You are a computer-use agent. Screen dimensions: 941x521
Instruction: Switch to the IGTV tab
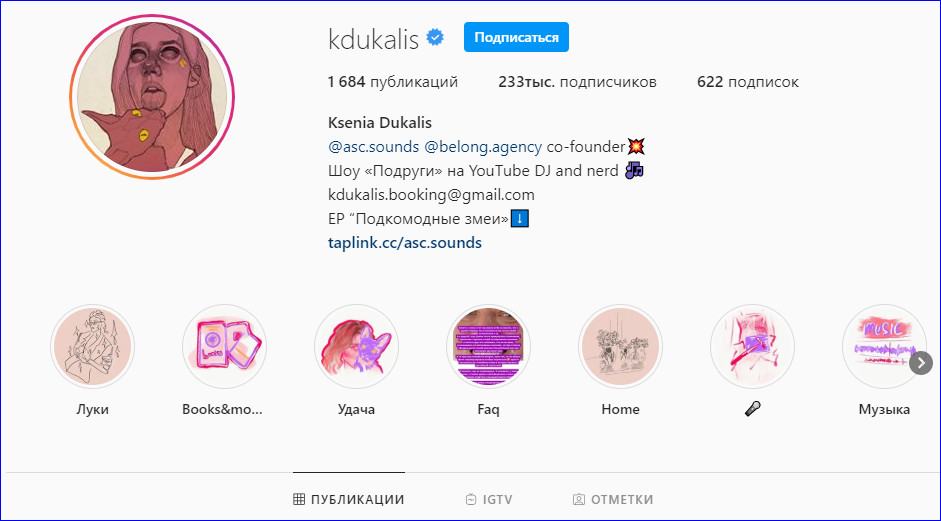[489, 499]
